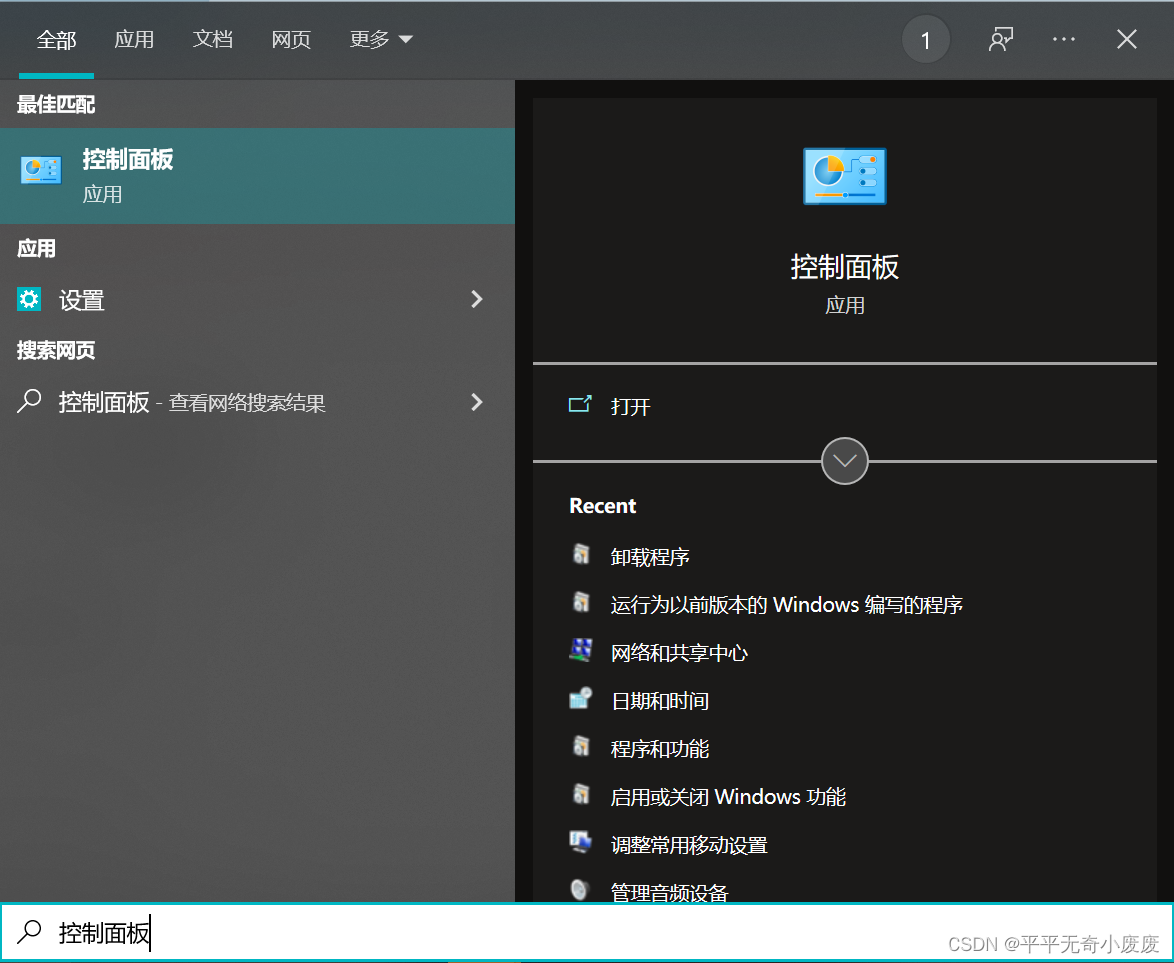The width and height of the screenshot is (1174, 963).
Task: Click the 打开 open icon
Action: pyautogui.click(x=580, y=405)
